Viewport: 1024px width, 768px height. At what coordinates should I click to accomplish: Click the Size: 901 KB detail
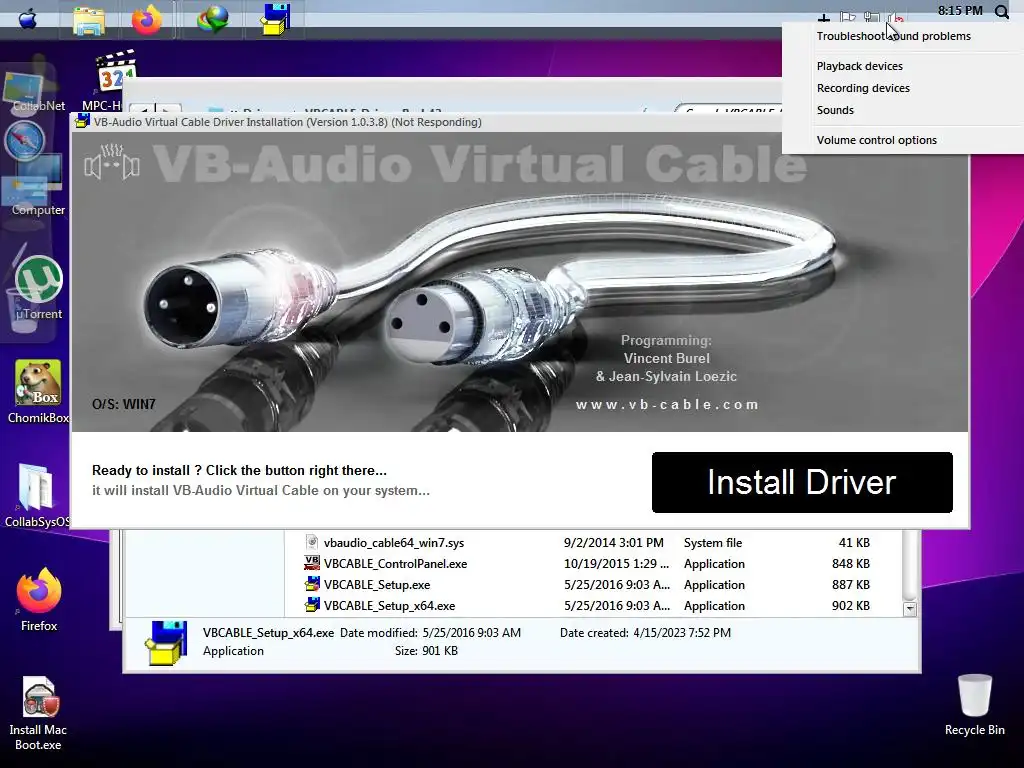[426, 651]
